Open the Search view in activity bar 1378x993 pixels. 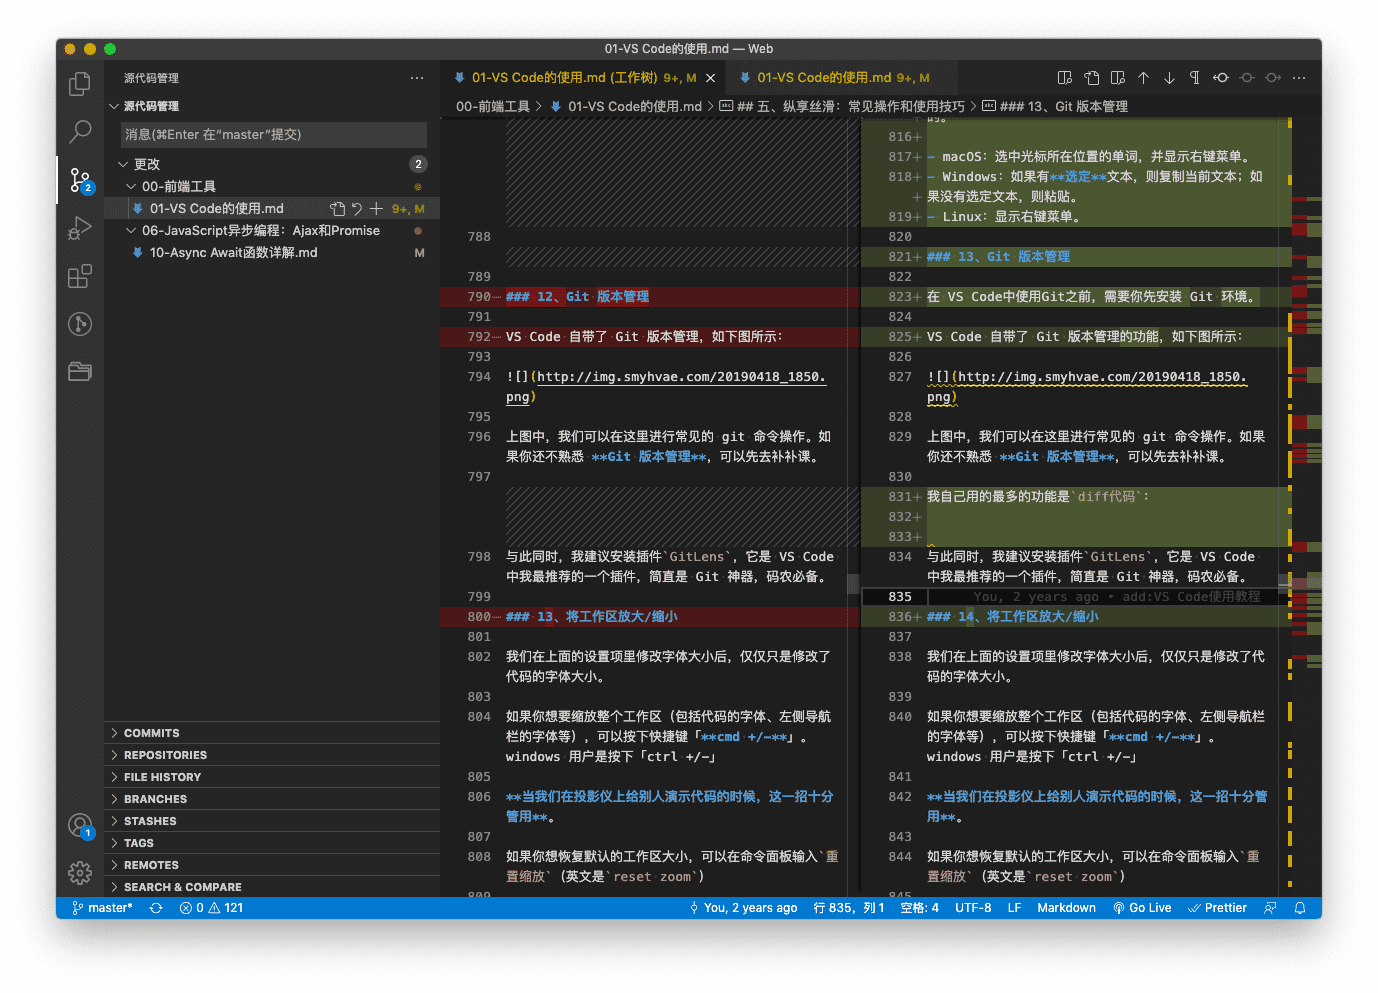pos(80,131)
